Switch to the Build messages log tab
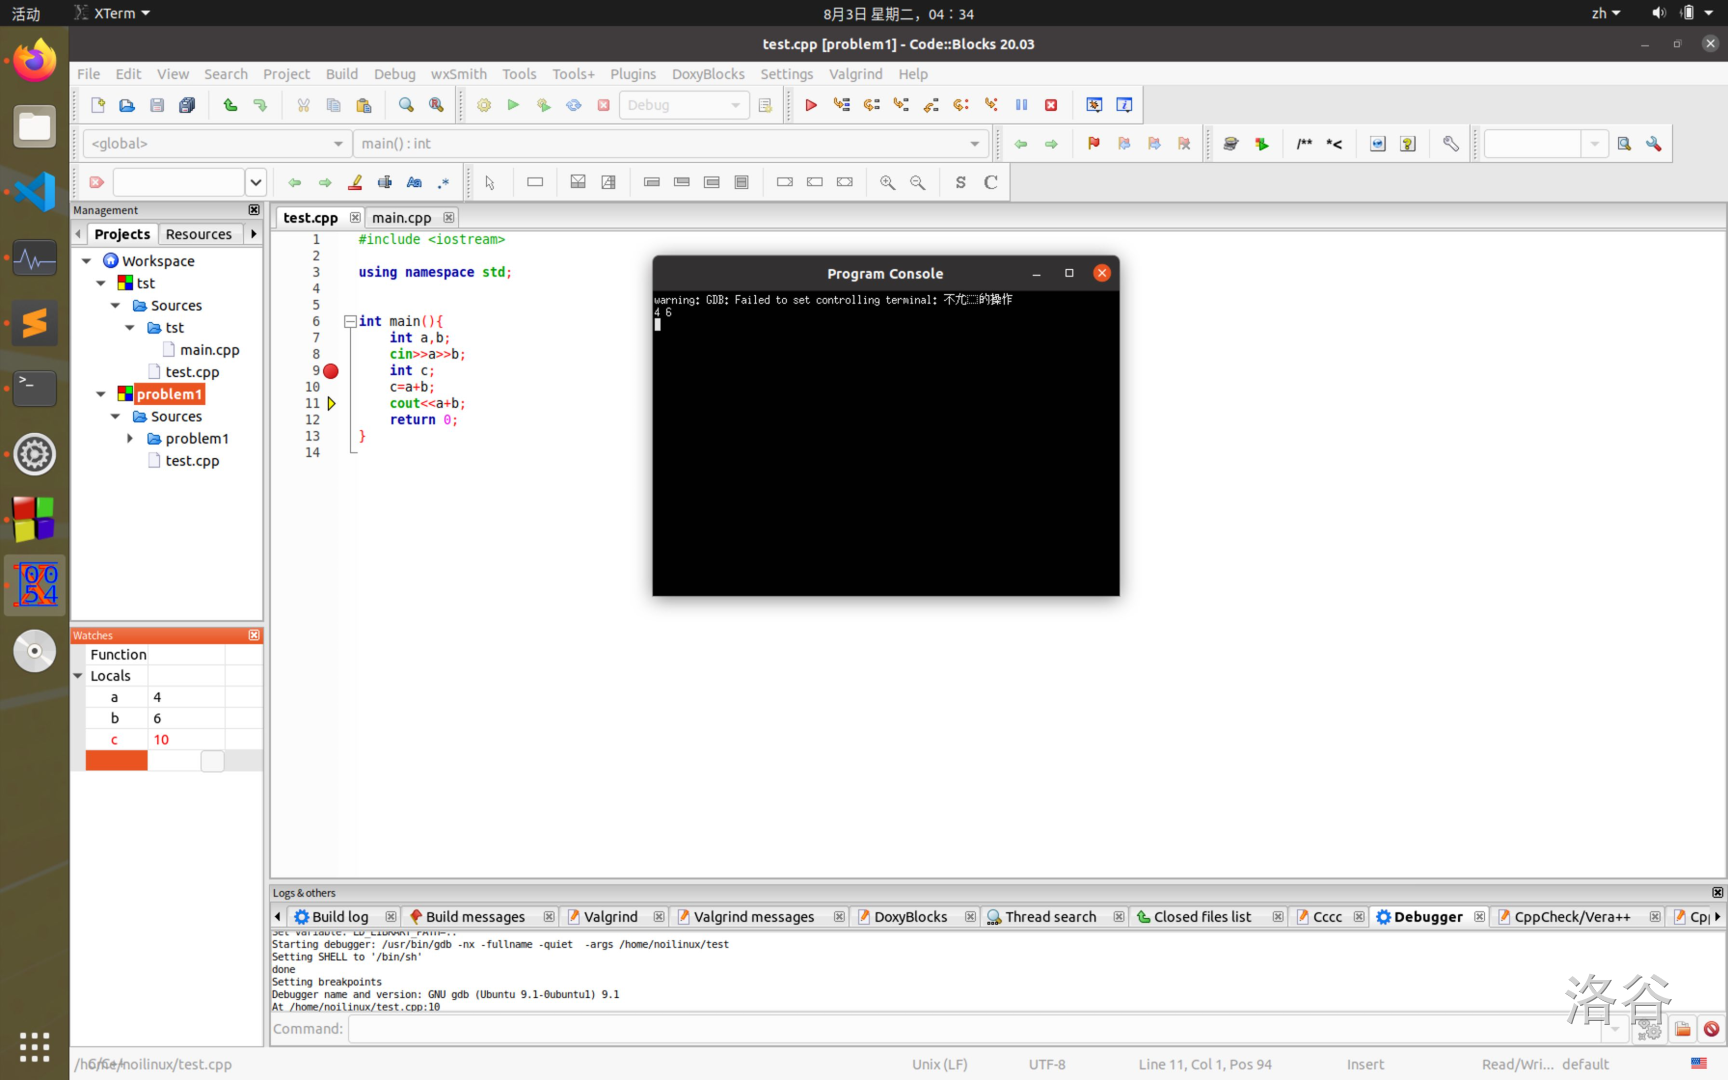1728x1080 pixels. tap(475, 917)
